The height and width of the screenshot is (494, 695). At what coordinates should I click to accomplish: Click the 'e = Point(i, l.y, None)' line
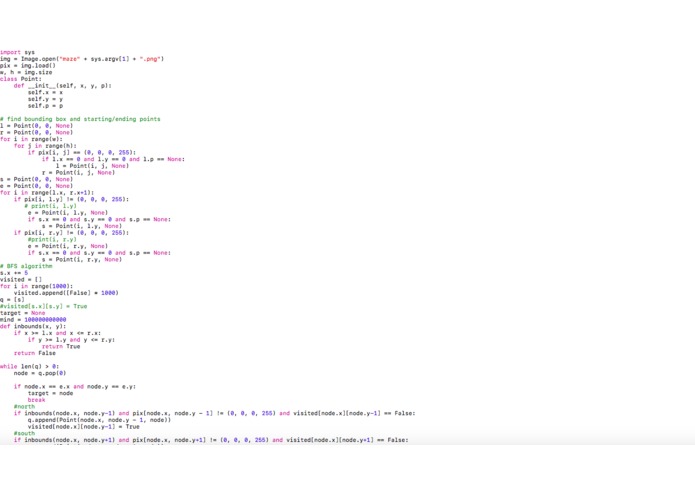[68, 213]
